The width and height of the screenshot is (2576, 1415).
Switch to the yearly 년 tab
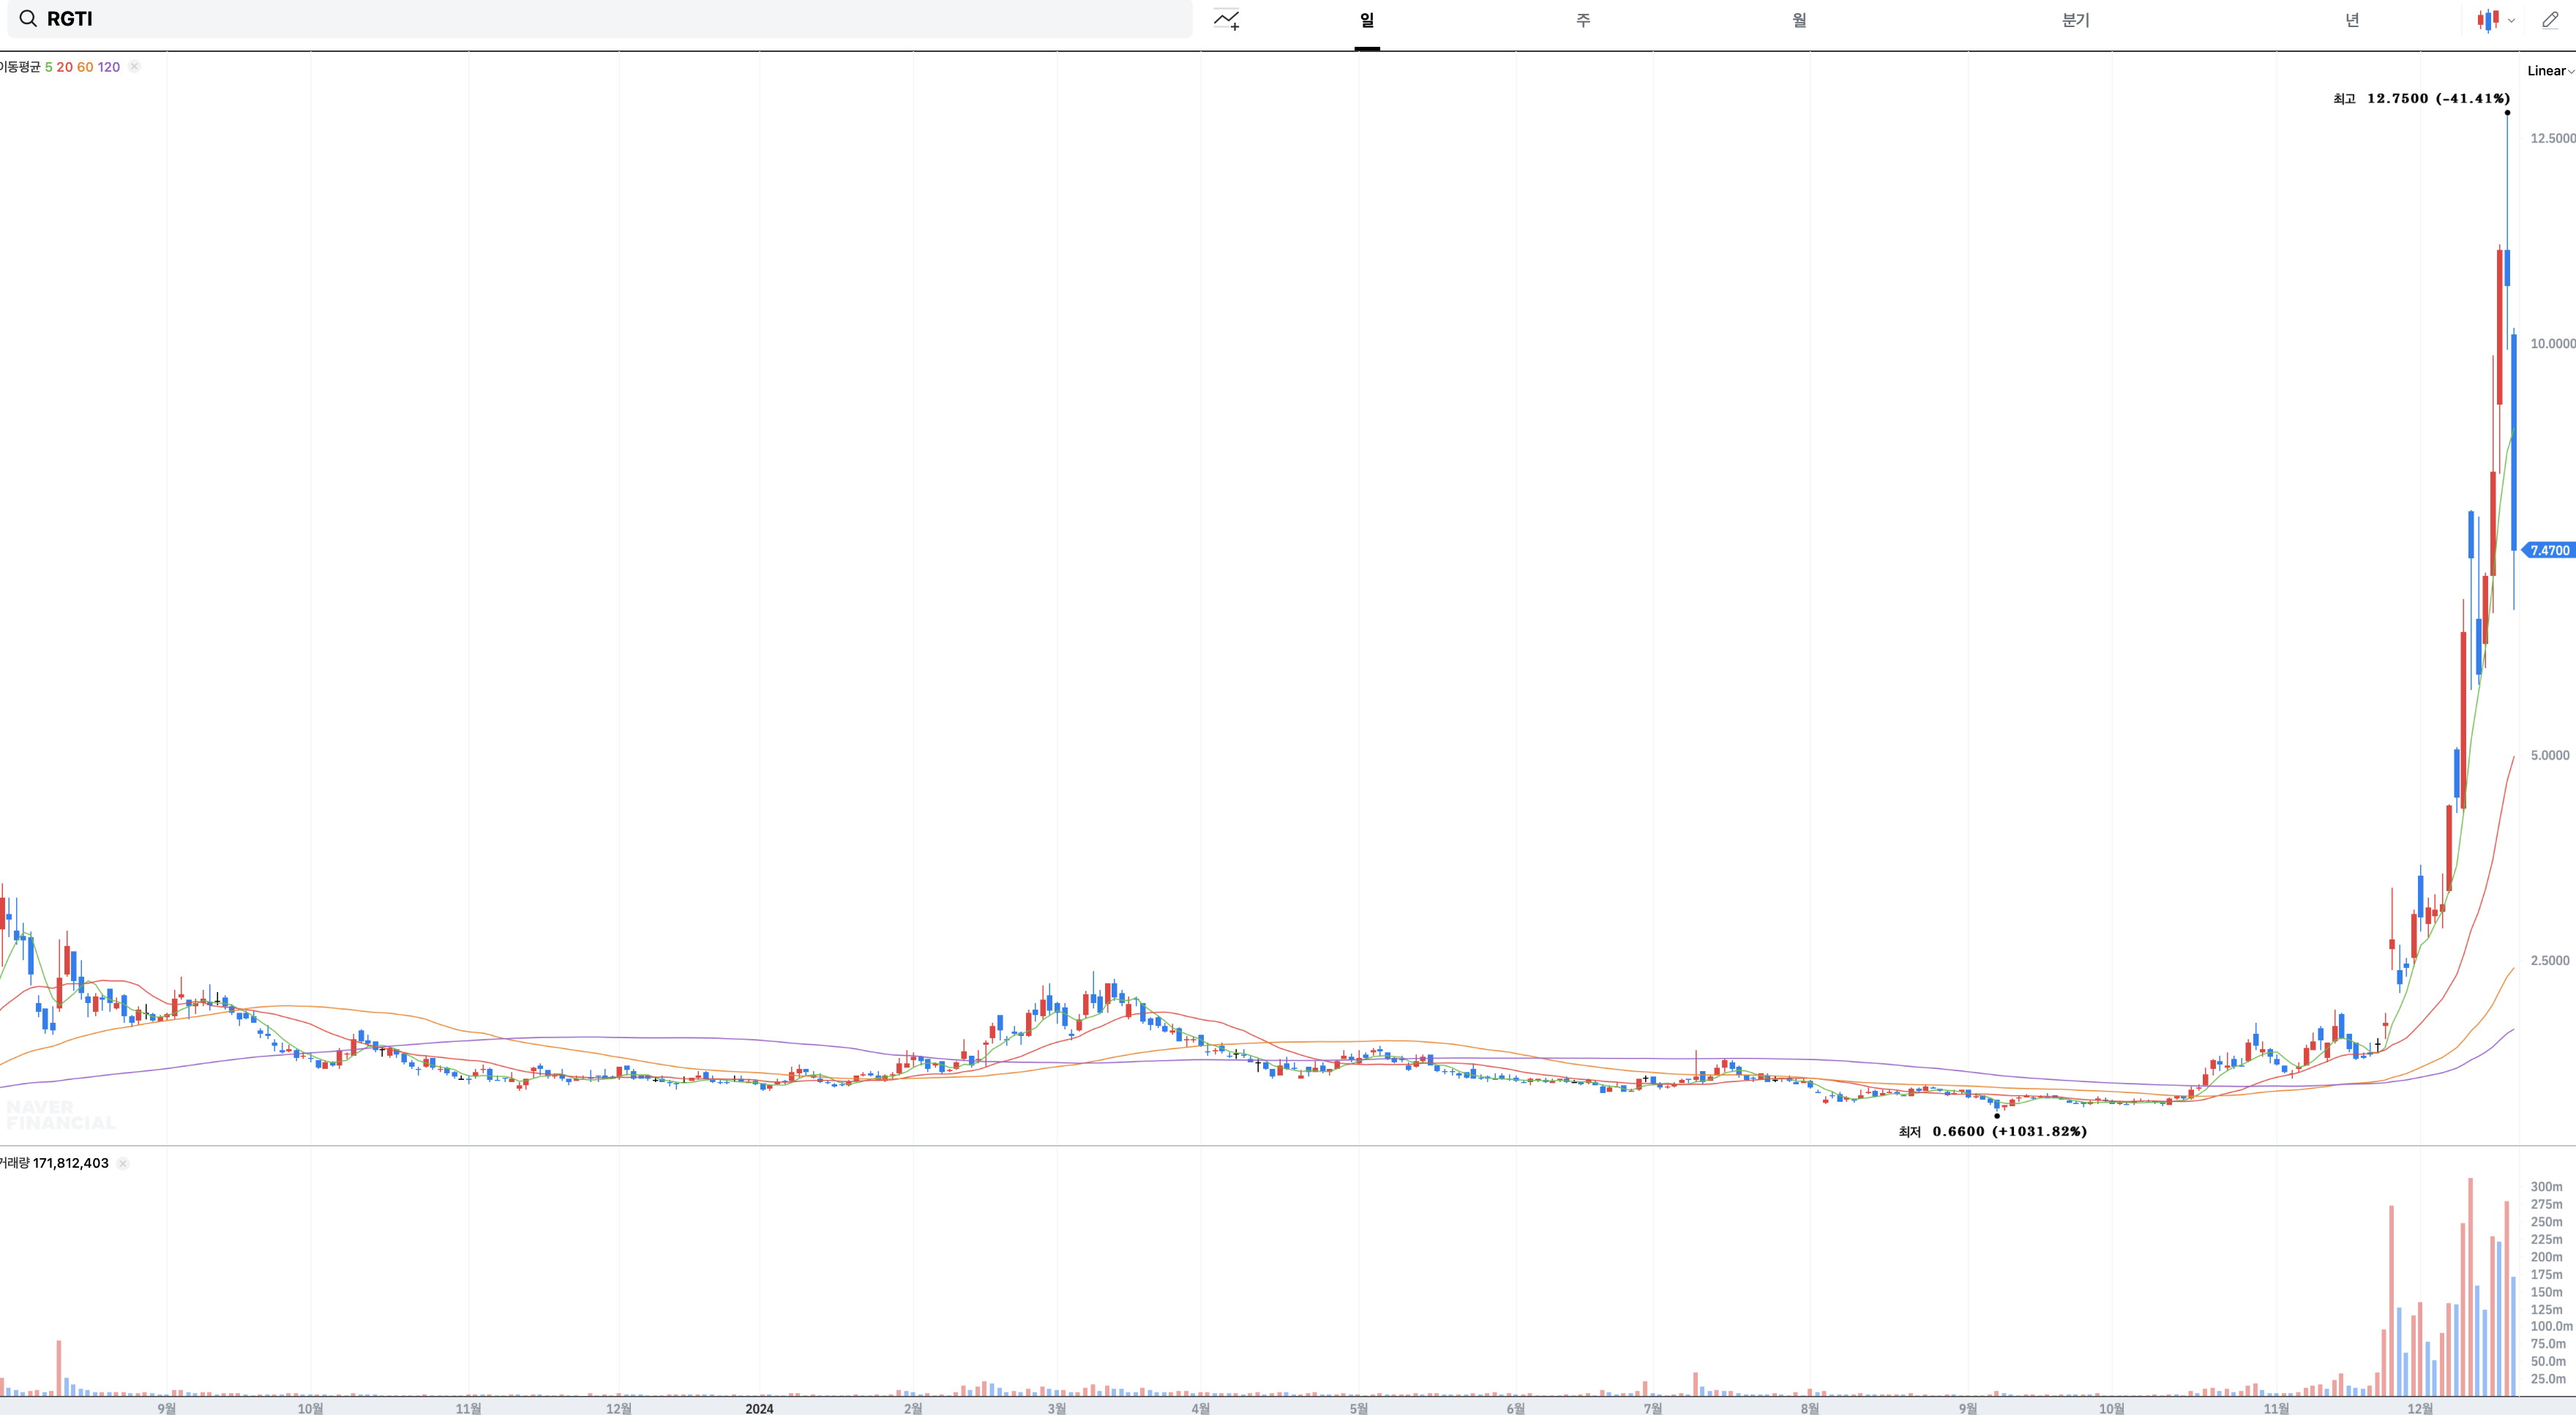pos(2351,20)
